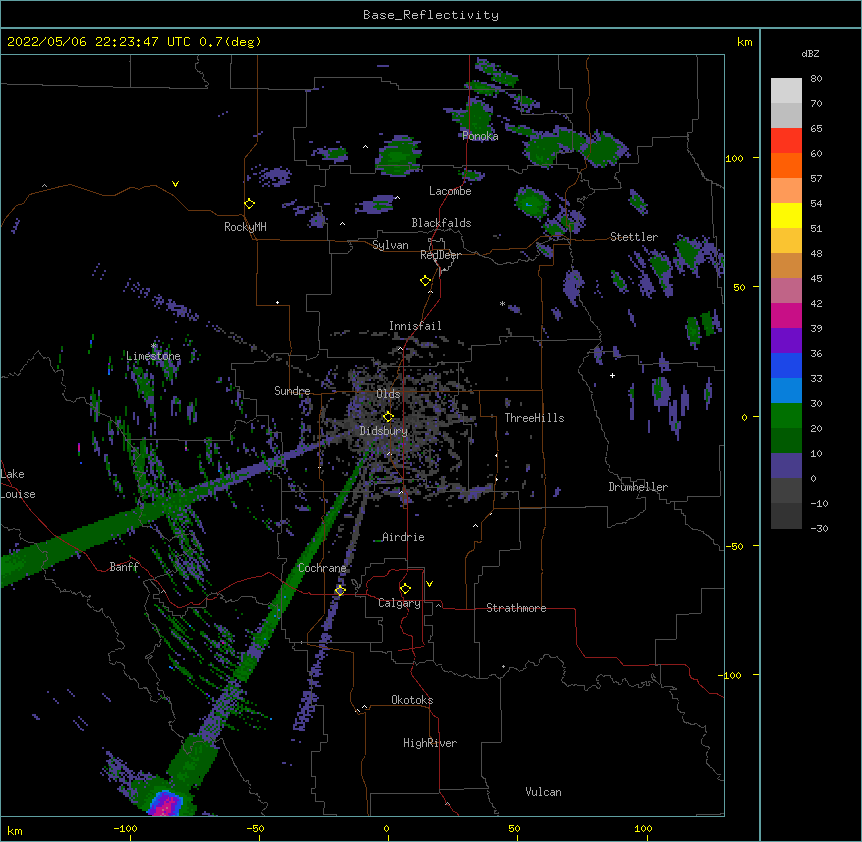
Task: Click the Sundre label
Action: pyautogui.click(x=292, y=391)
